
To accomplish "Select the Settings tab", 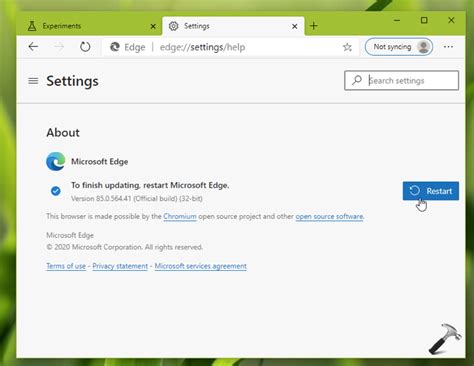I will click(x=233, y=26).
